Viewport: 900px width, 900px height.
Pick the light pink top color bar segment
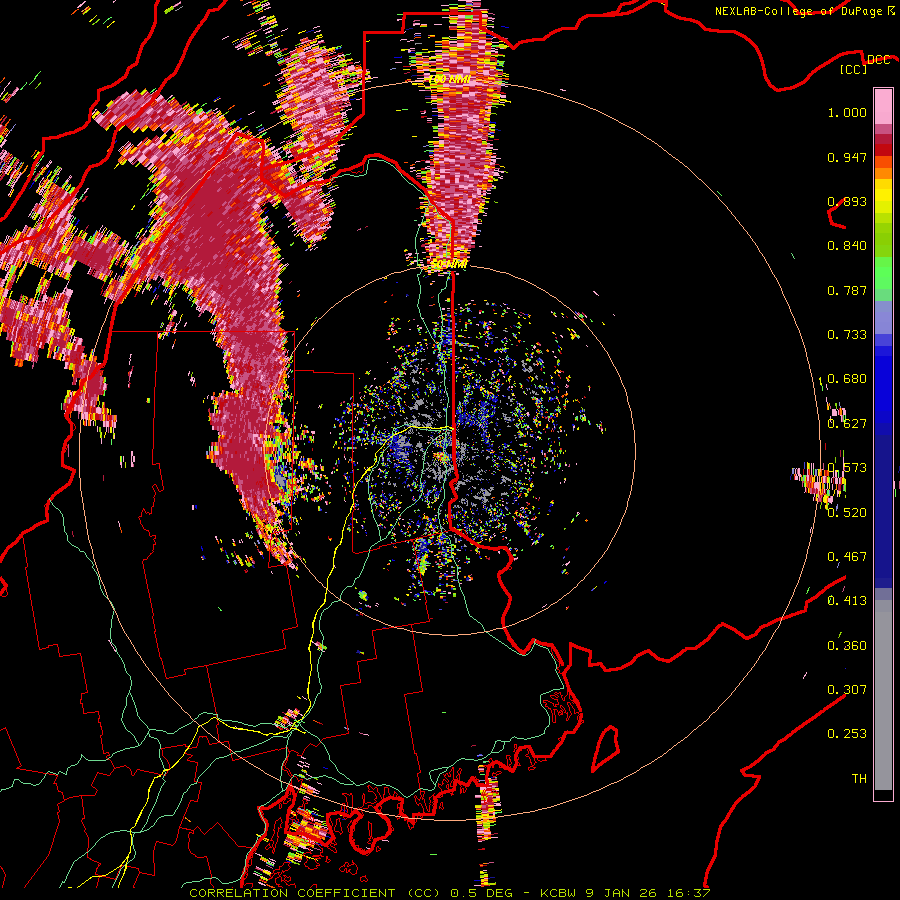[883, 106]
